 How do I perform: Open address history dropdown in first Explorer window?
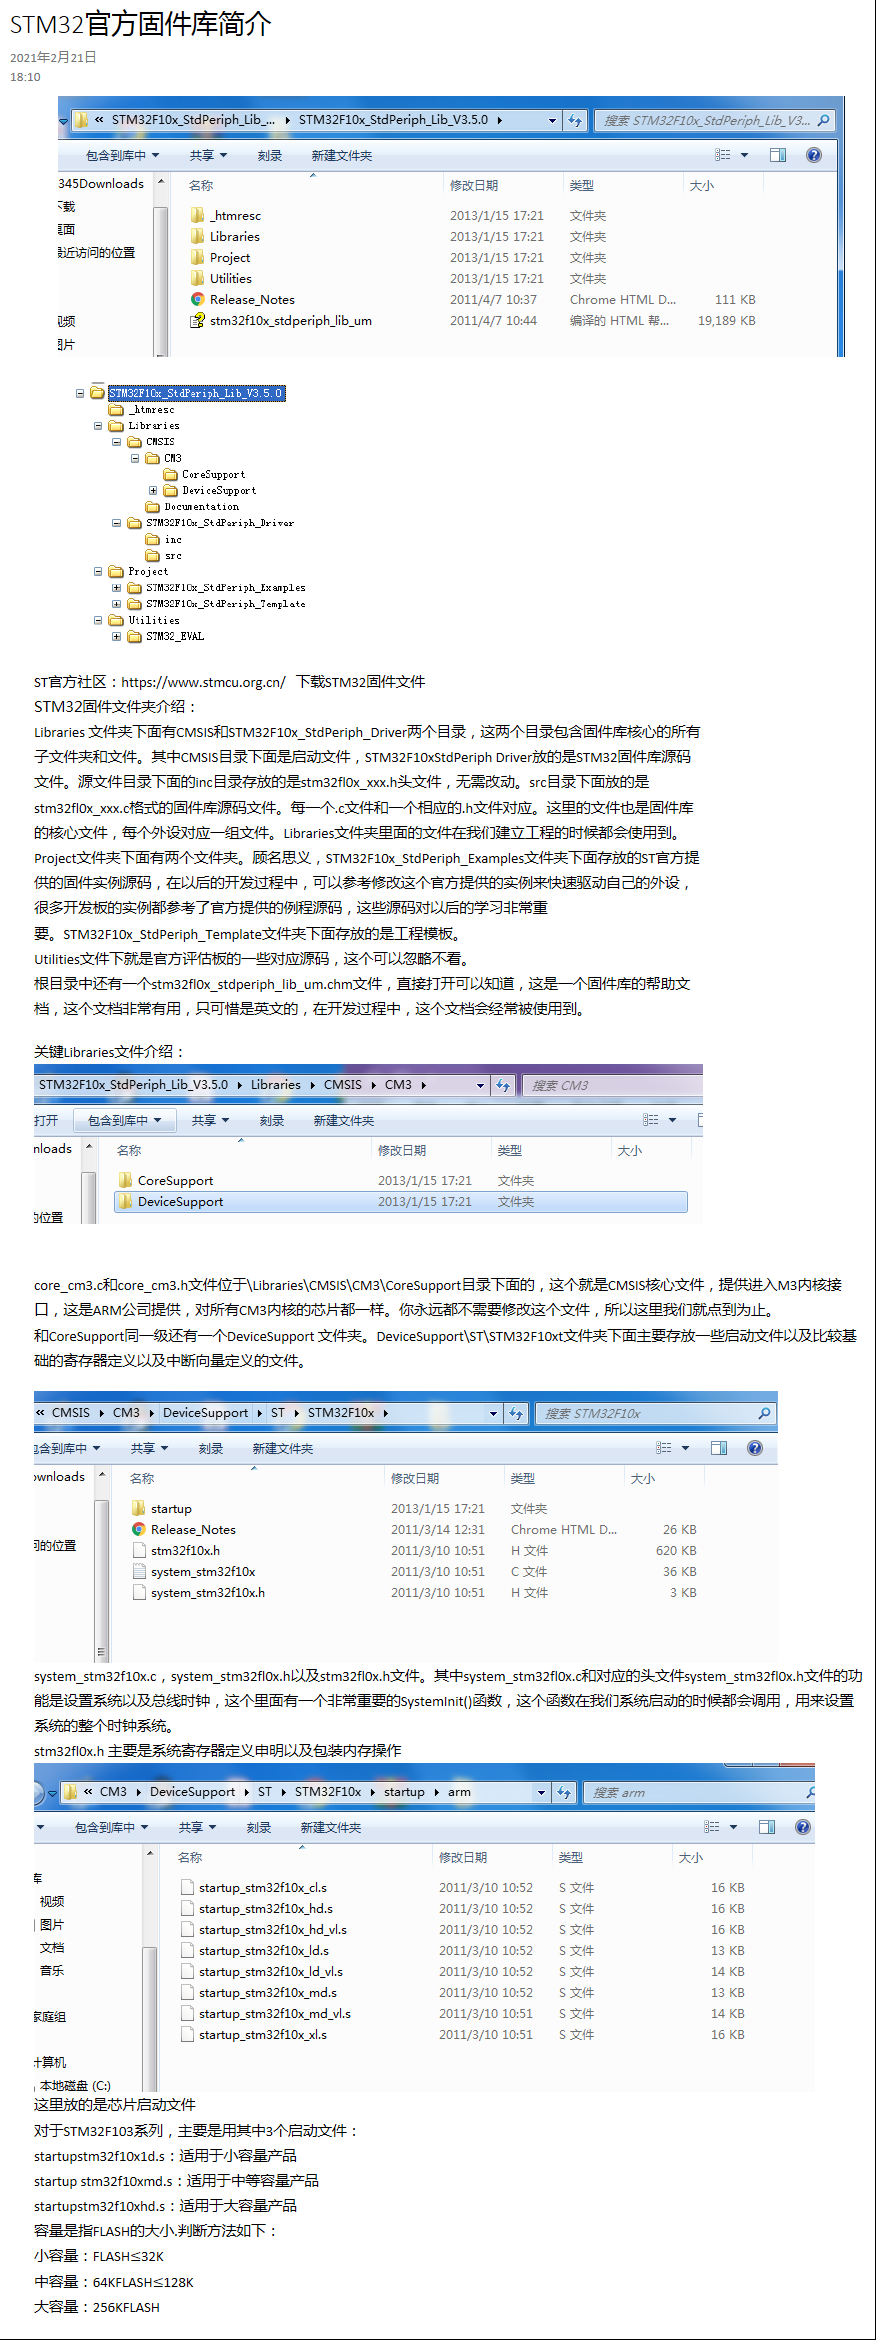(552, 120)
